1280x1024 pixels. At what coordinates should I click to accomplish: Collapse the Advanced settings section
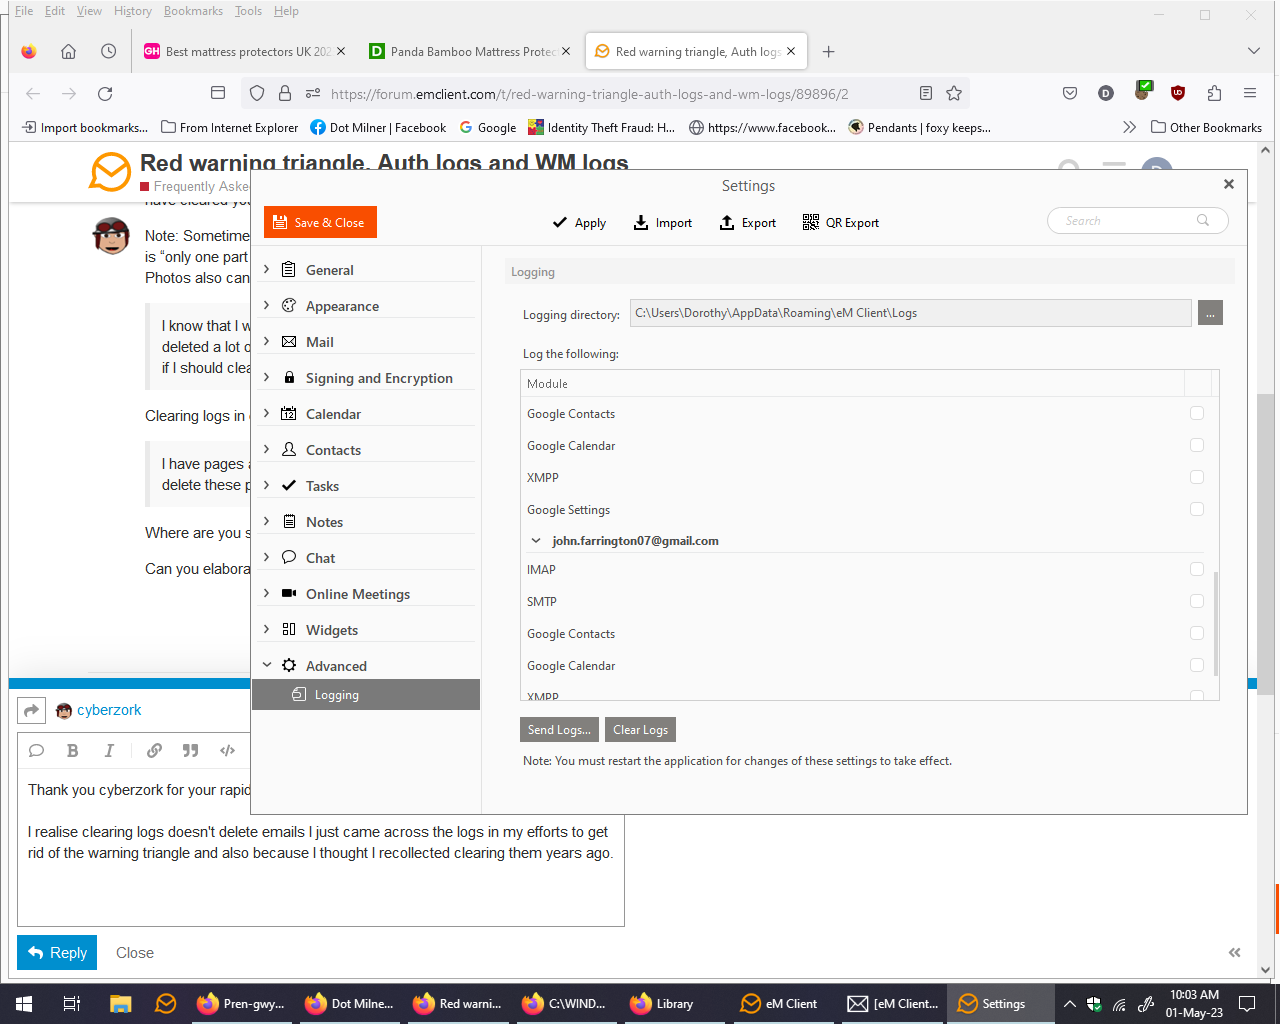click(266, 664)
